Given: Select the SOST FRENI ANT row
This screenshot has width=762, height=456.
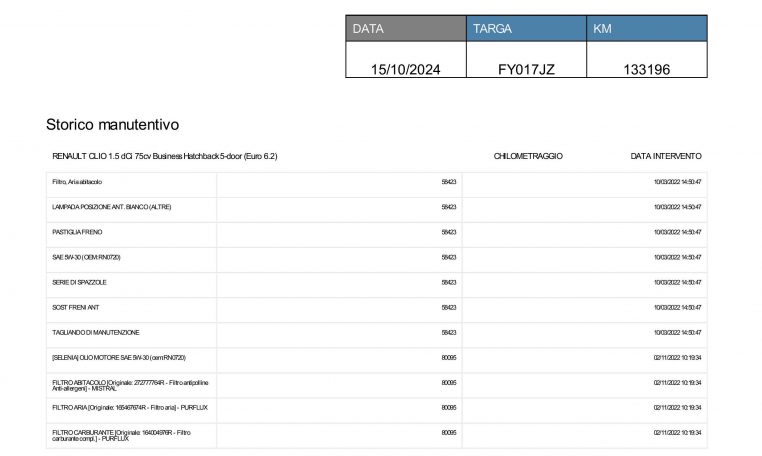Looking at the screenshot, I should [76, 307].
